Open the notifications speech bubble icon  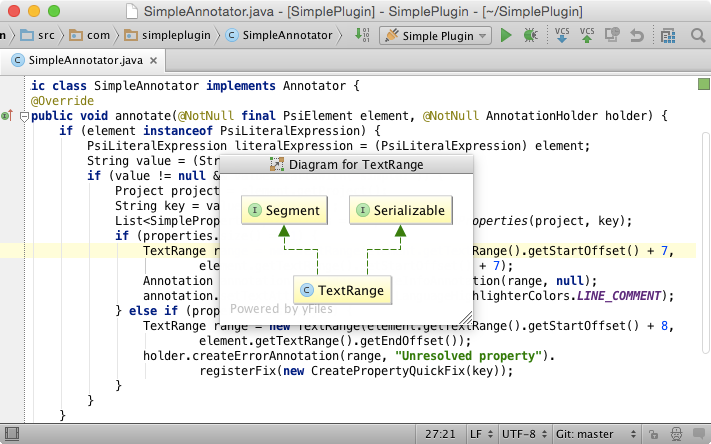click(x=700, y=434)
